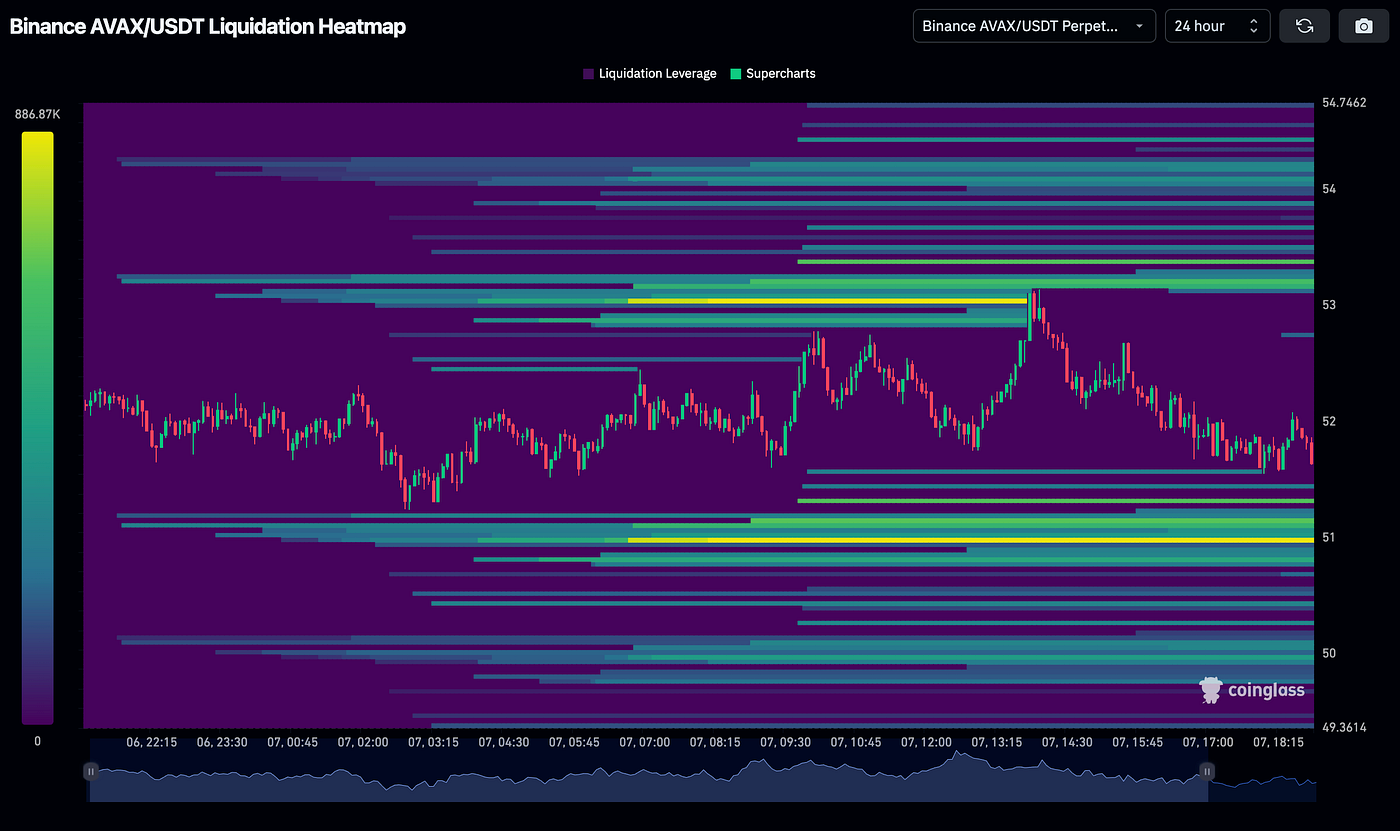The image size is (1400, 831).
Task: Click the 53 price axis label
Action: [x=1329, y=305]
